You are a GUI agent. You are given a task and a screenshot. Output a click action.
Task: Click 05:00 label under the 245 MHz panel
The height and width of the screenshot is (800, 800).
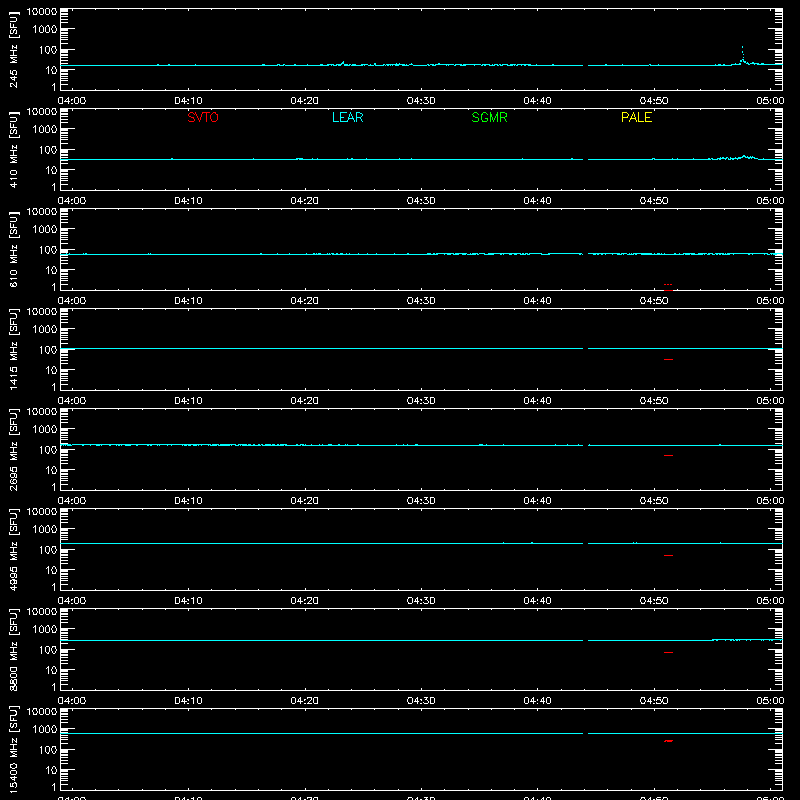tap(770, 101)
